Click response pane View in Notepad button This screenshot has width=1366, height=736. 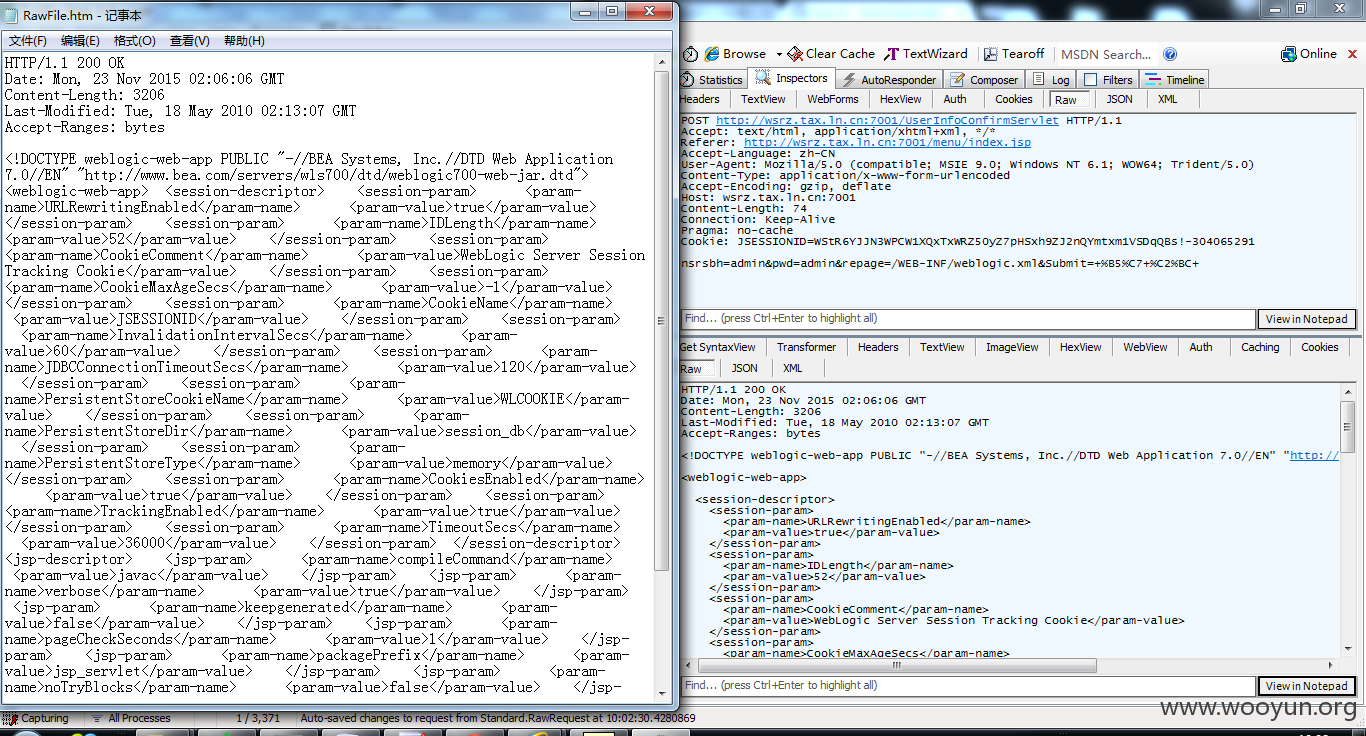[x=1306, y=686]
